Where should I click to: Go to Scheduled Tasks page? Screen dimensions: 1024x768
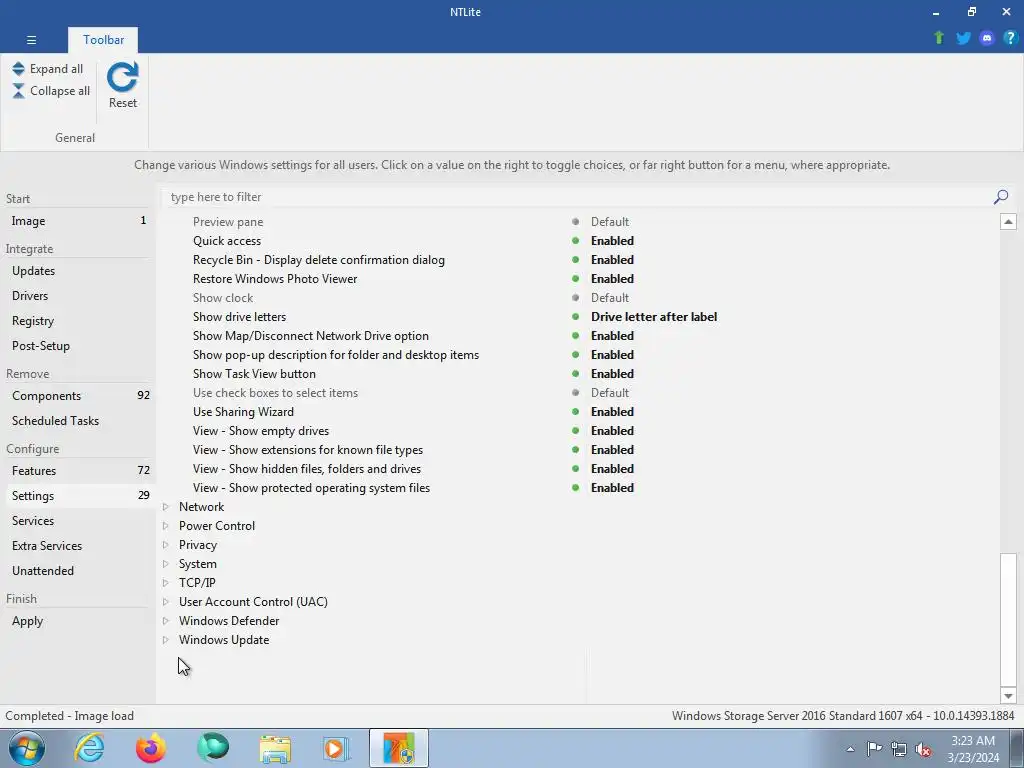tap(78, 421)
